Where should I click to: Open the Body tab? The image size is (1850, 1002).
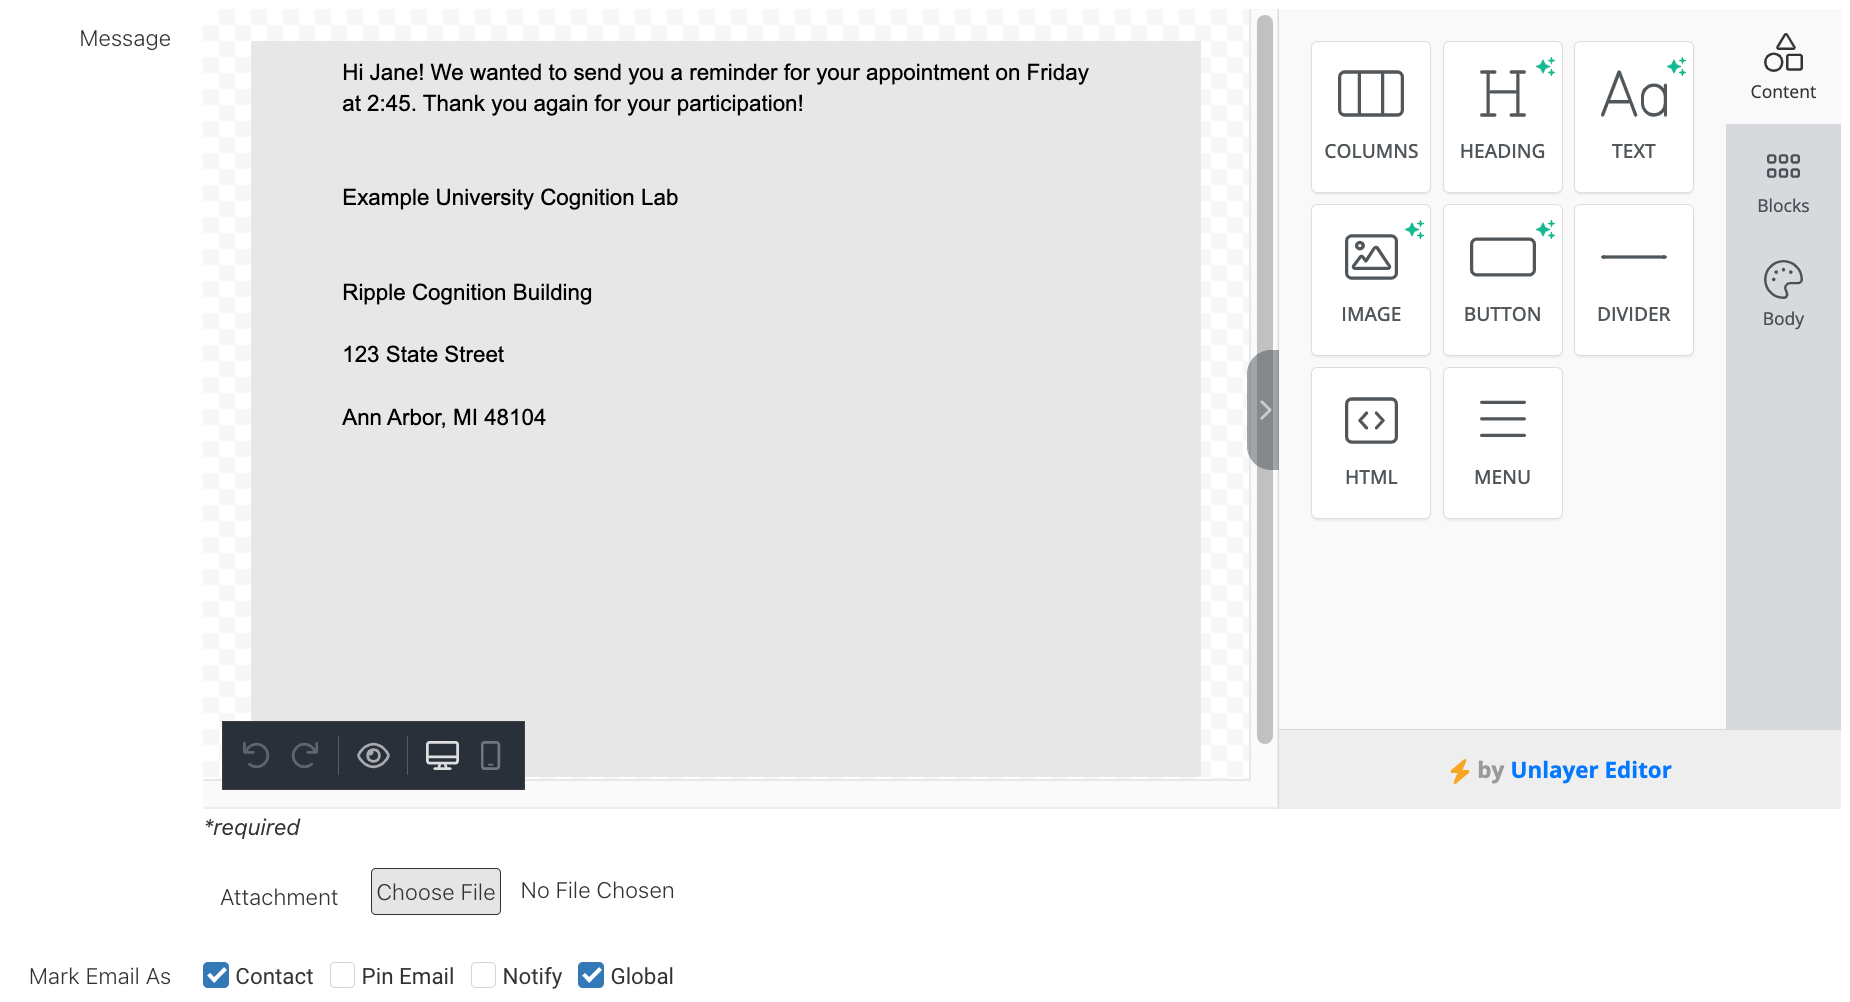click(1782, 295)
